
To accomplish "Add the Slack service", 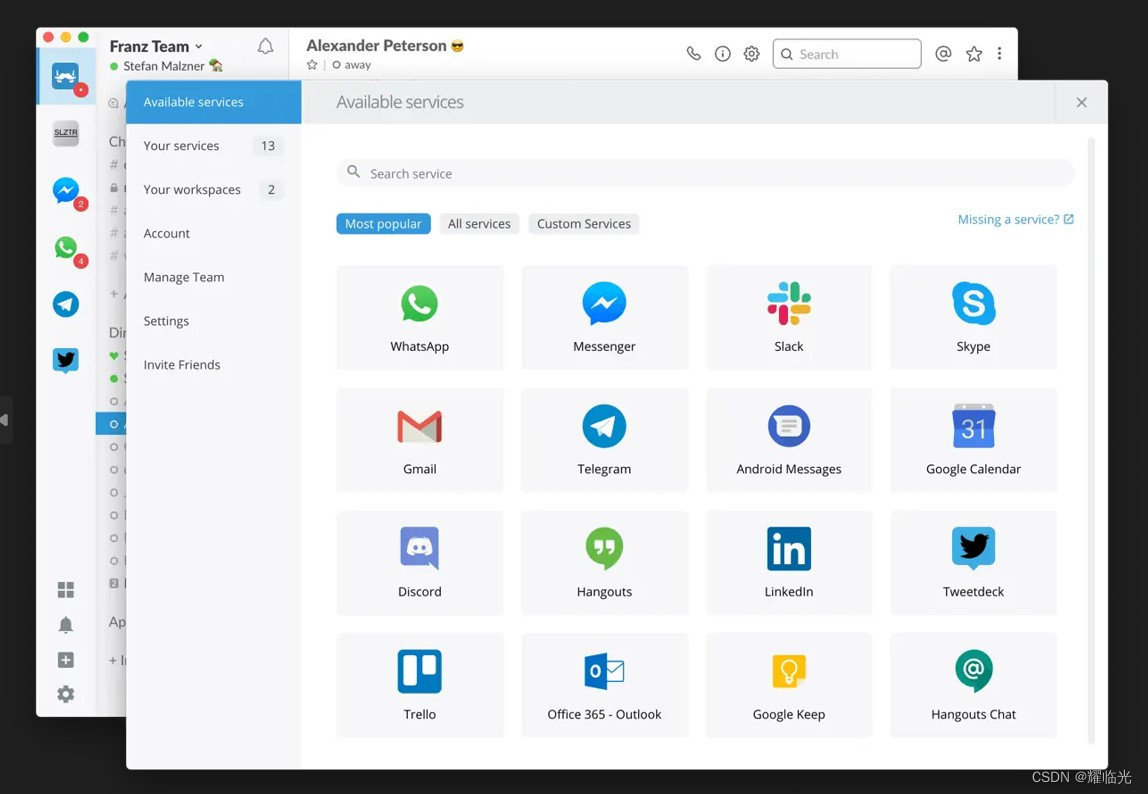I will click(x=789, y=318).
